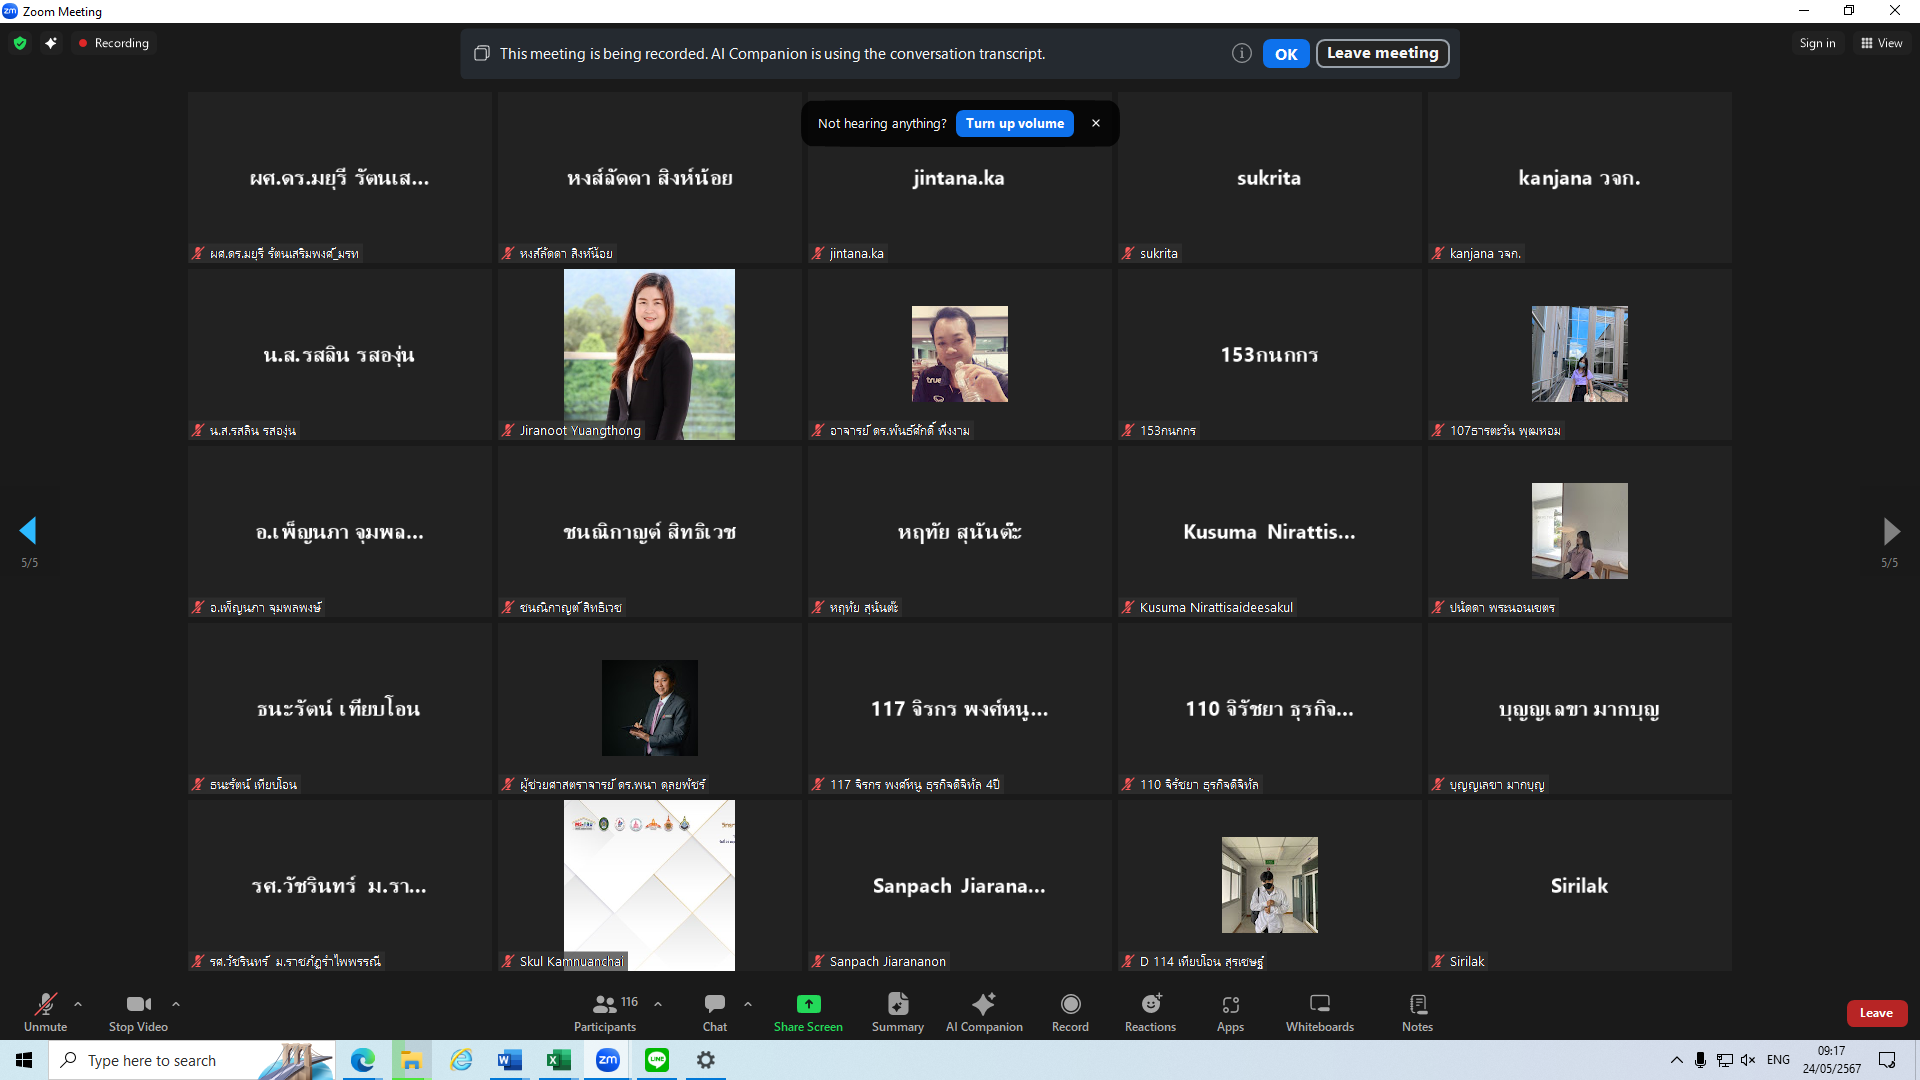Click Sign in link

[1817, 43]
